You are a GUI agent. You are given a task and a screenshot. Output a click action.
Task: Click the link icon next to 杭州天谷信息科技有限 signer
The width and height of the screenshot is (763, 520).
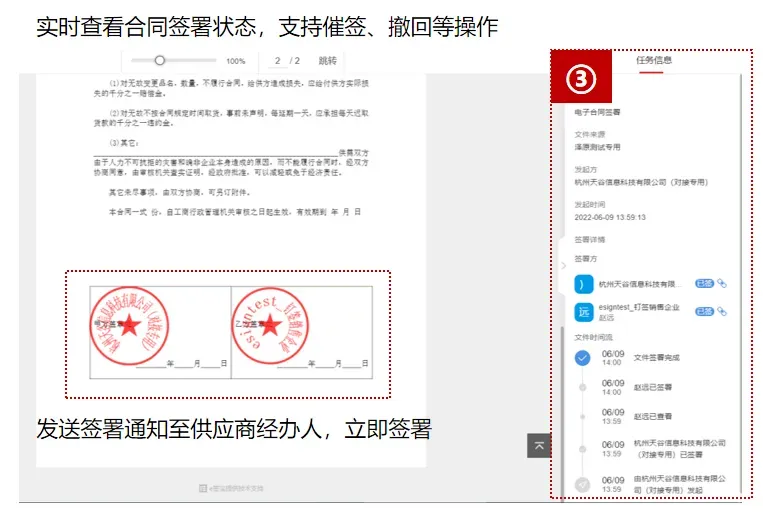(x=722, y=283)
